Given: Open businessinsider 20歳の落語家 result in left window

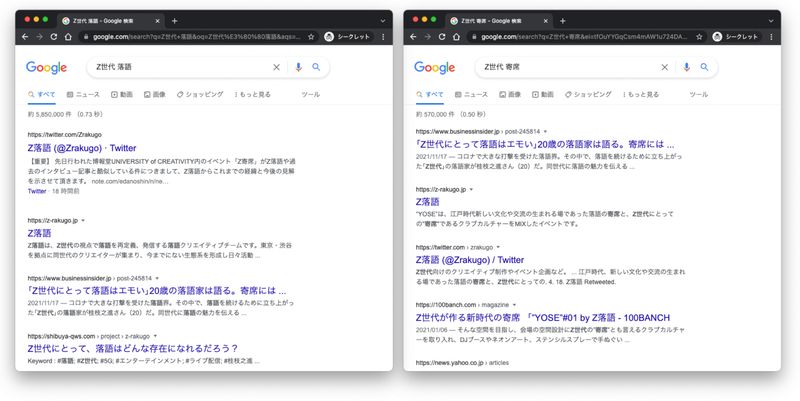Looking at the screenshot, I should click(157, 291).
